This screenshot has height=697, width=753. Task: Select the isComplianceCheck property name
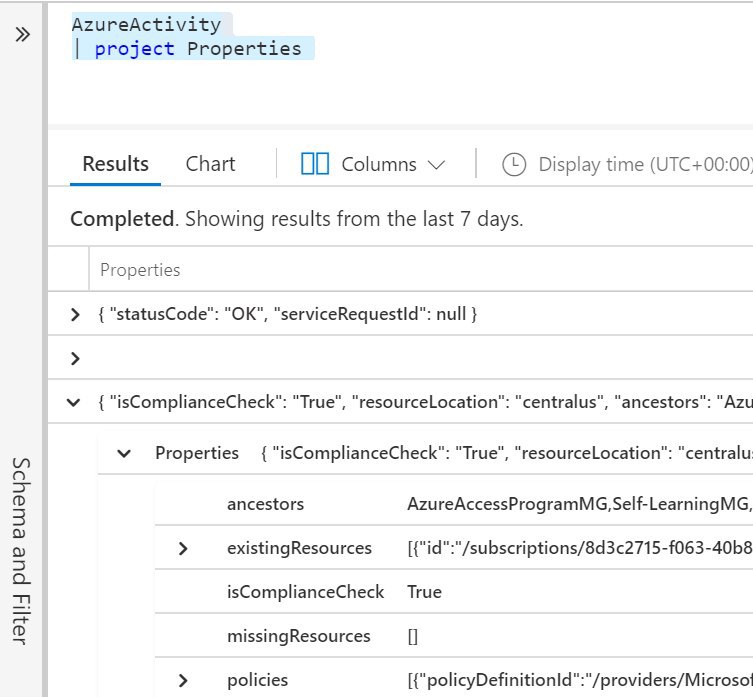point(305,592)
